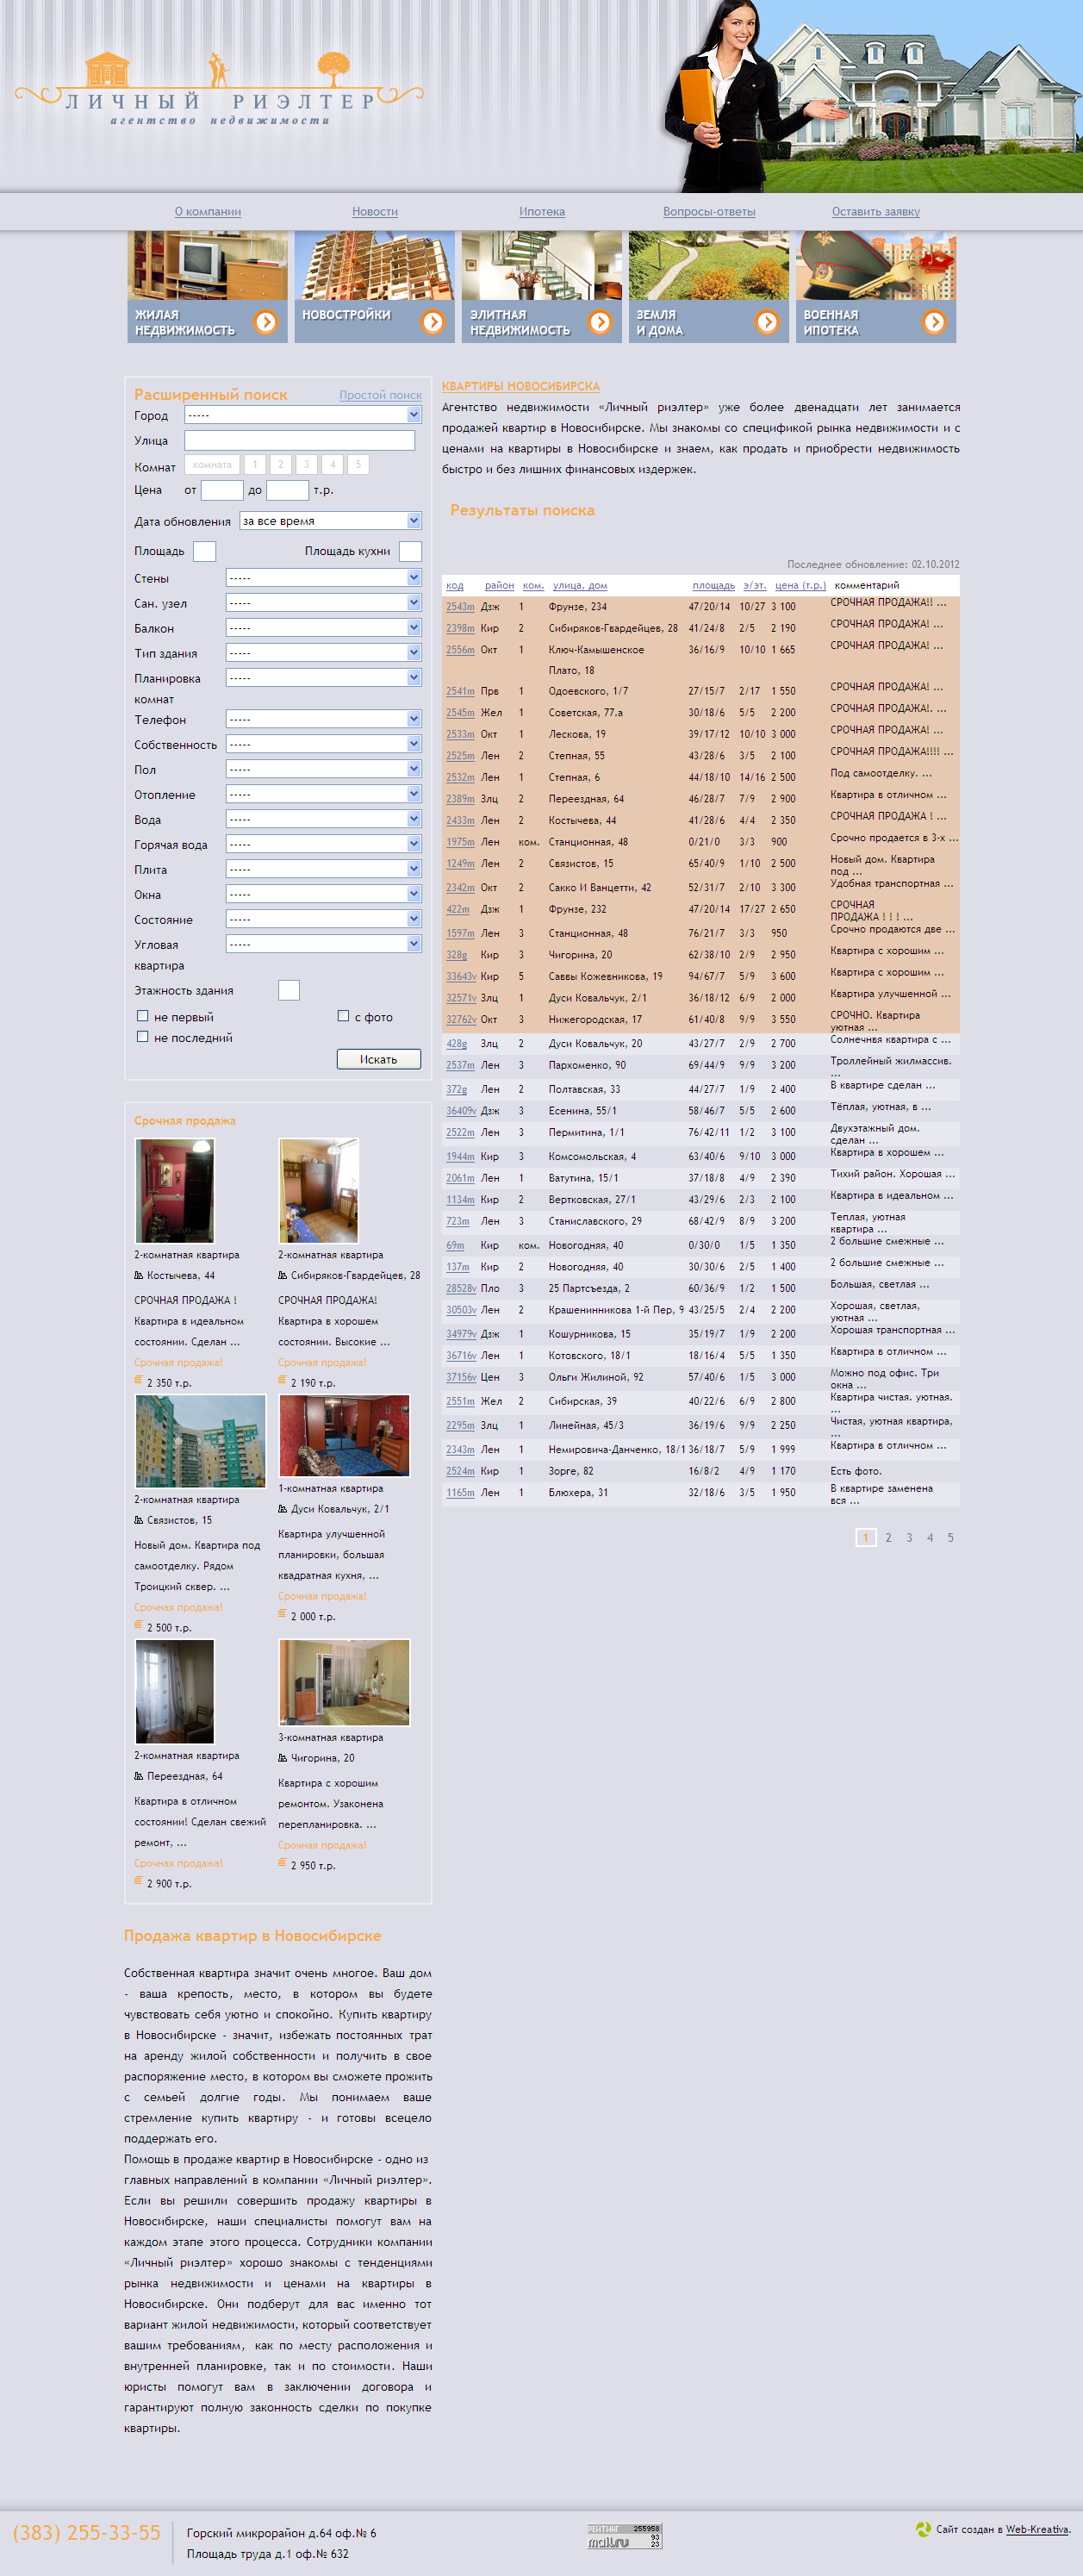This screenshot has height=2576, width=1083.
Task: Enable the 'не последний' checkbox
Action: pyautogui.click(x=142, y=1037)
